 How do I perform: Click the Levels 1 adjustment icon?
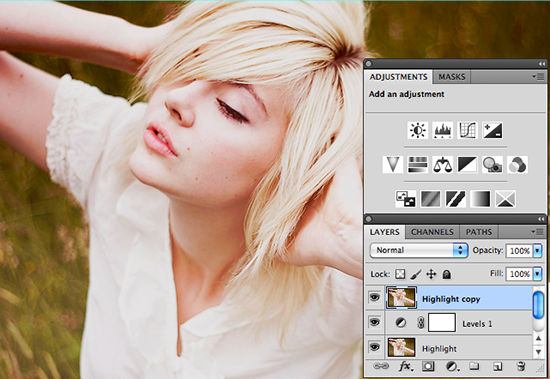[x=401, y=323]
